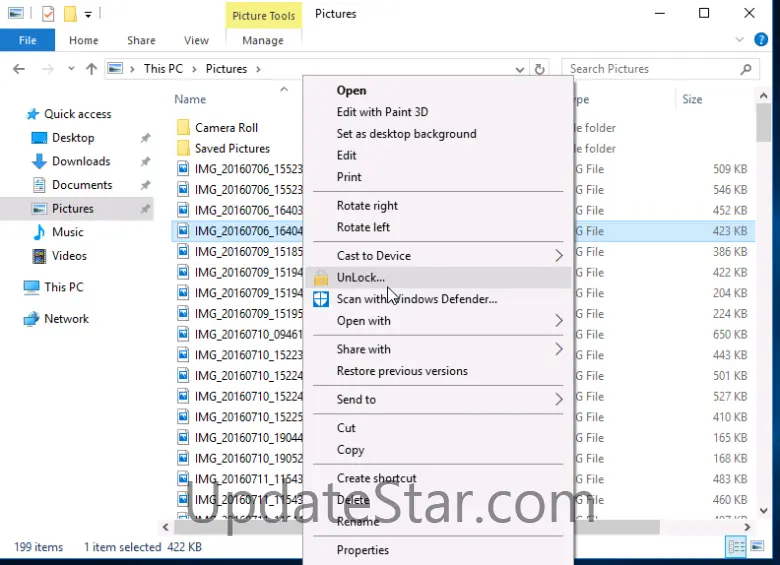The height and width of the screenshot is (565, 780).
Task: Open the Manage tab under Picture Tools
Action: pos(263,40)
